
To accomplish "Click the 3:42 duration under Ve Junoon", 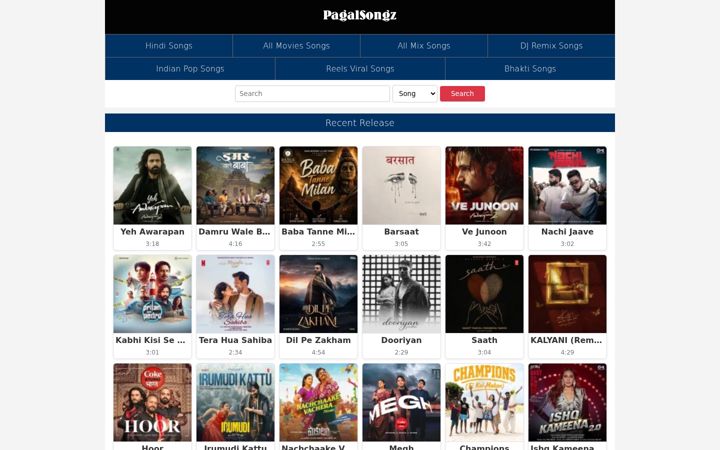I will tap(484, 244).
